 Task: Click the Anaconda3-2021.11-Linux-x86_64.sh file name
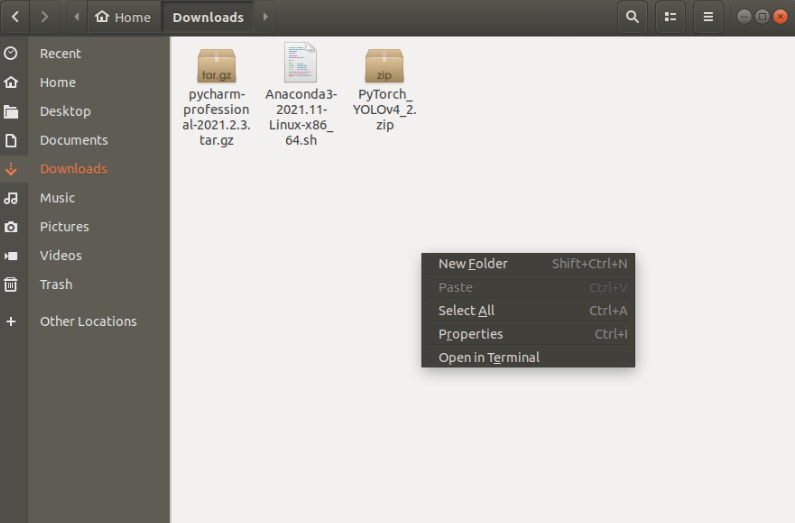(301, 117)
